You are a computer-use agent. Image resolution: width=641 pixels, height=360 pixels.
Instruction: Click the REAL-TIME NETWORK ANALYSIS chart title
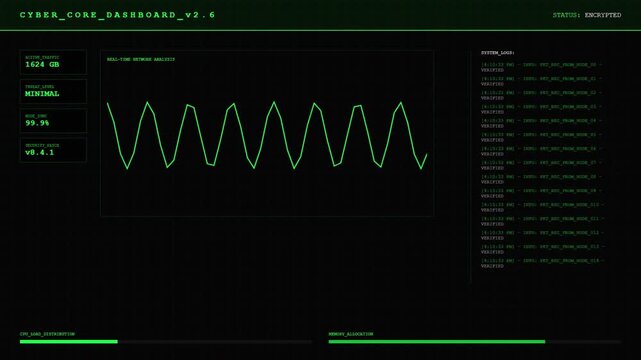[141, 59]
